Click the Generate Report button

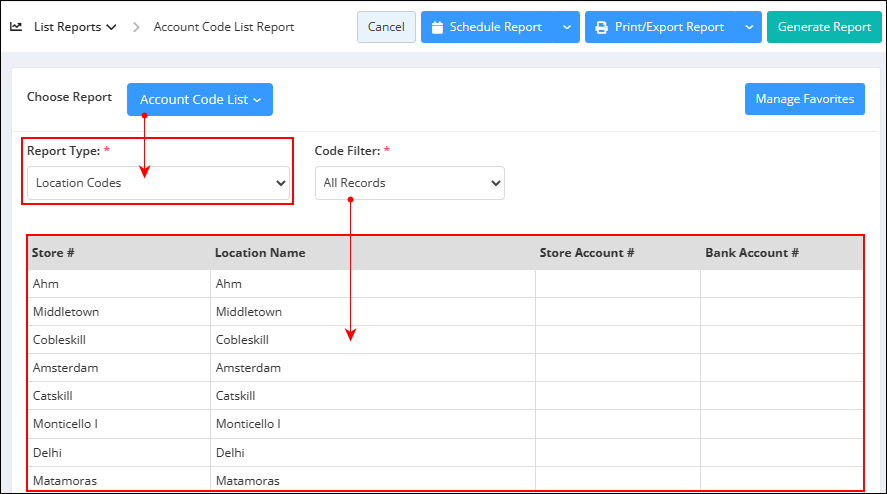[824, 27]
